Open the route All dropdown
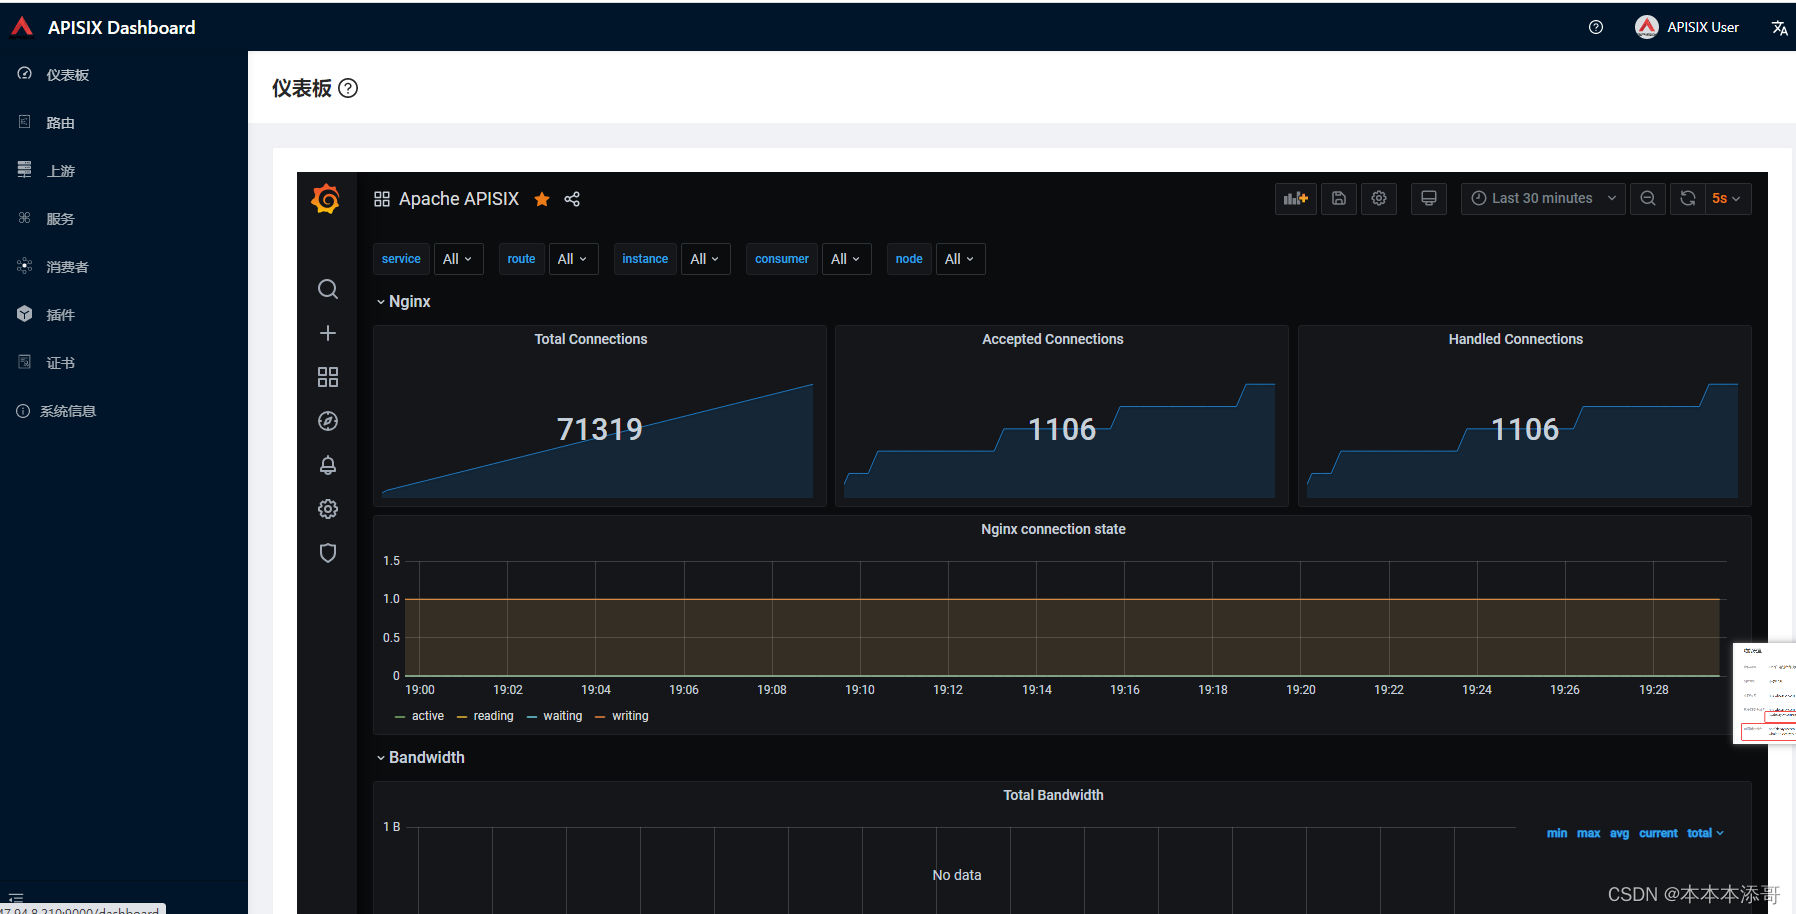This screenshot has height=914, width=1796. pos(573,259)
